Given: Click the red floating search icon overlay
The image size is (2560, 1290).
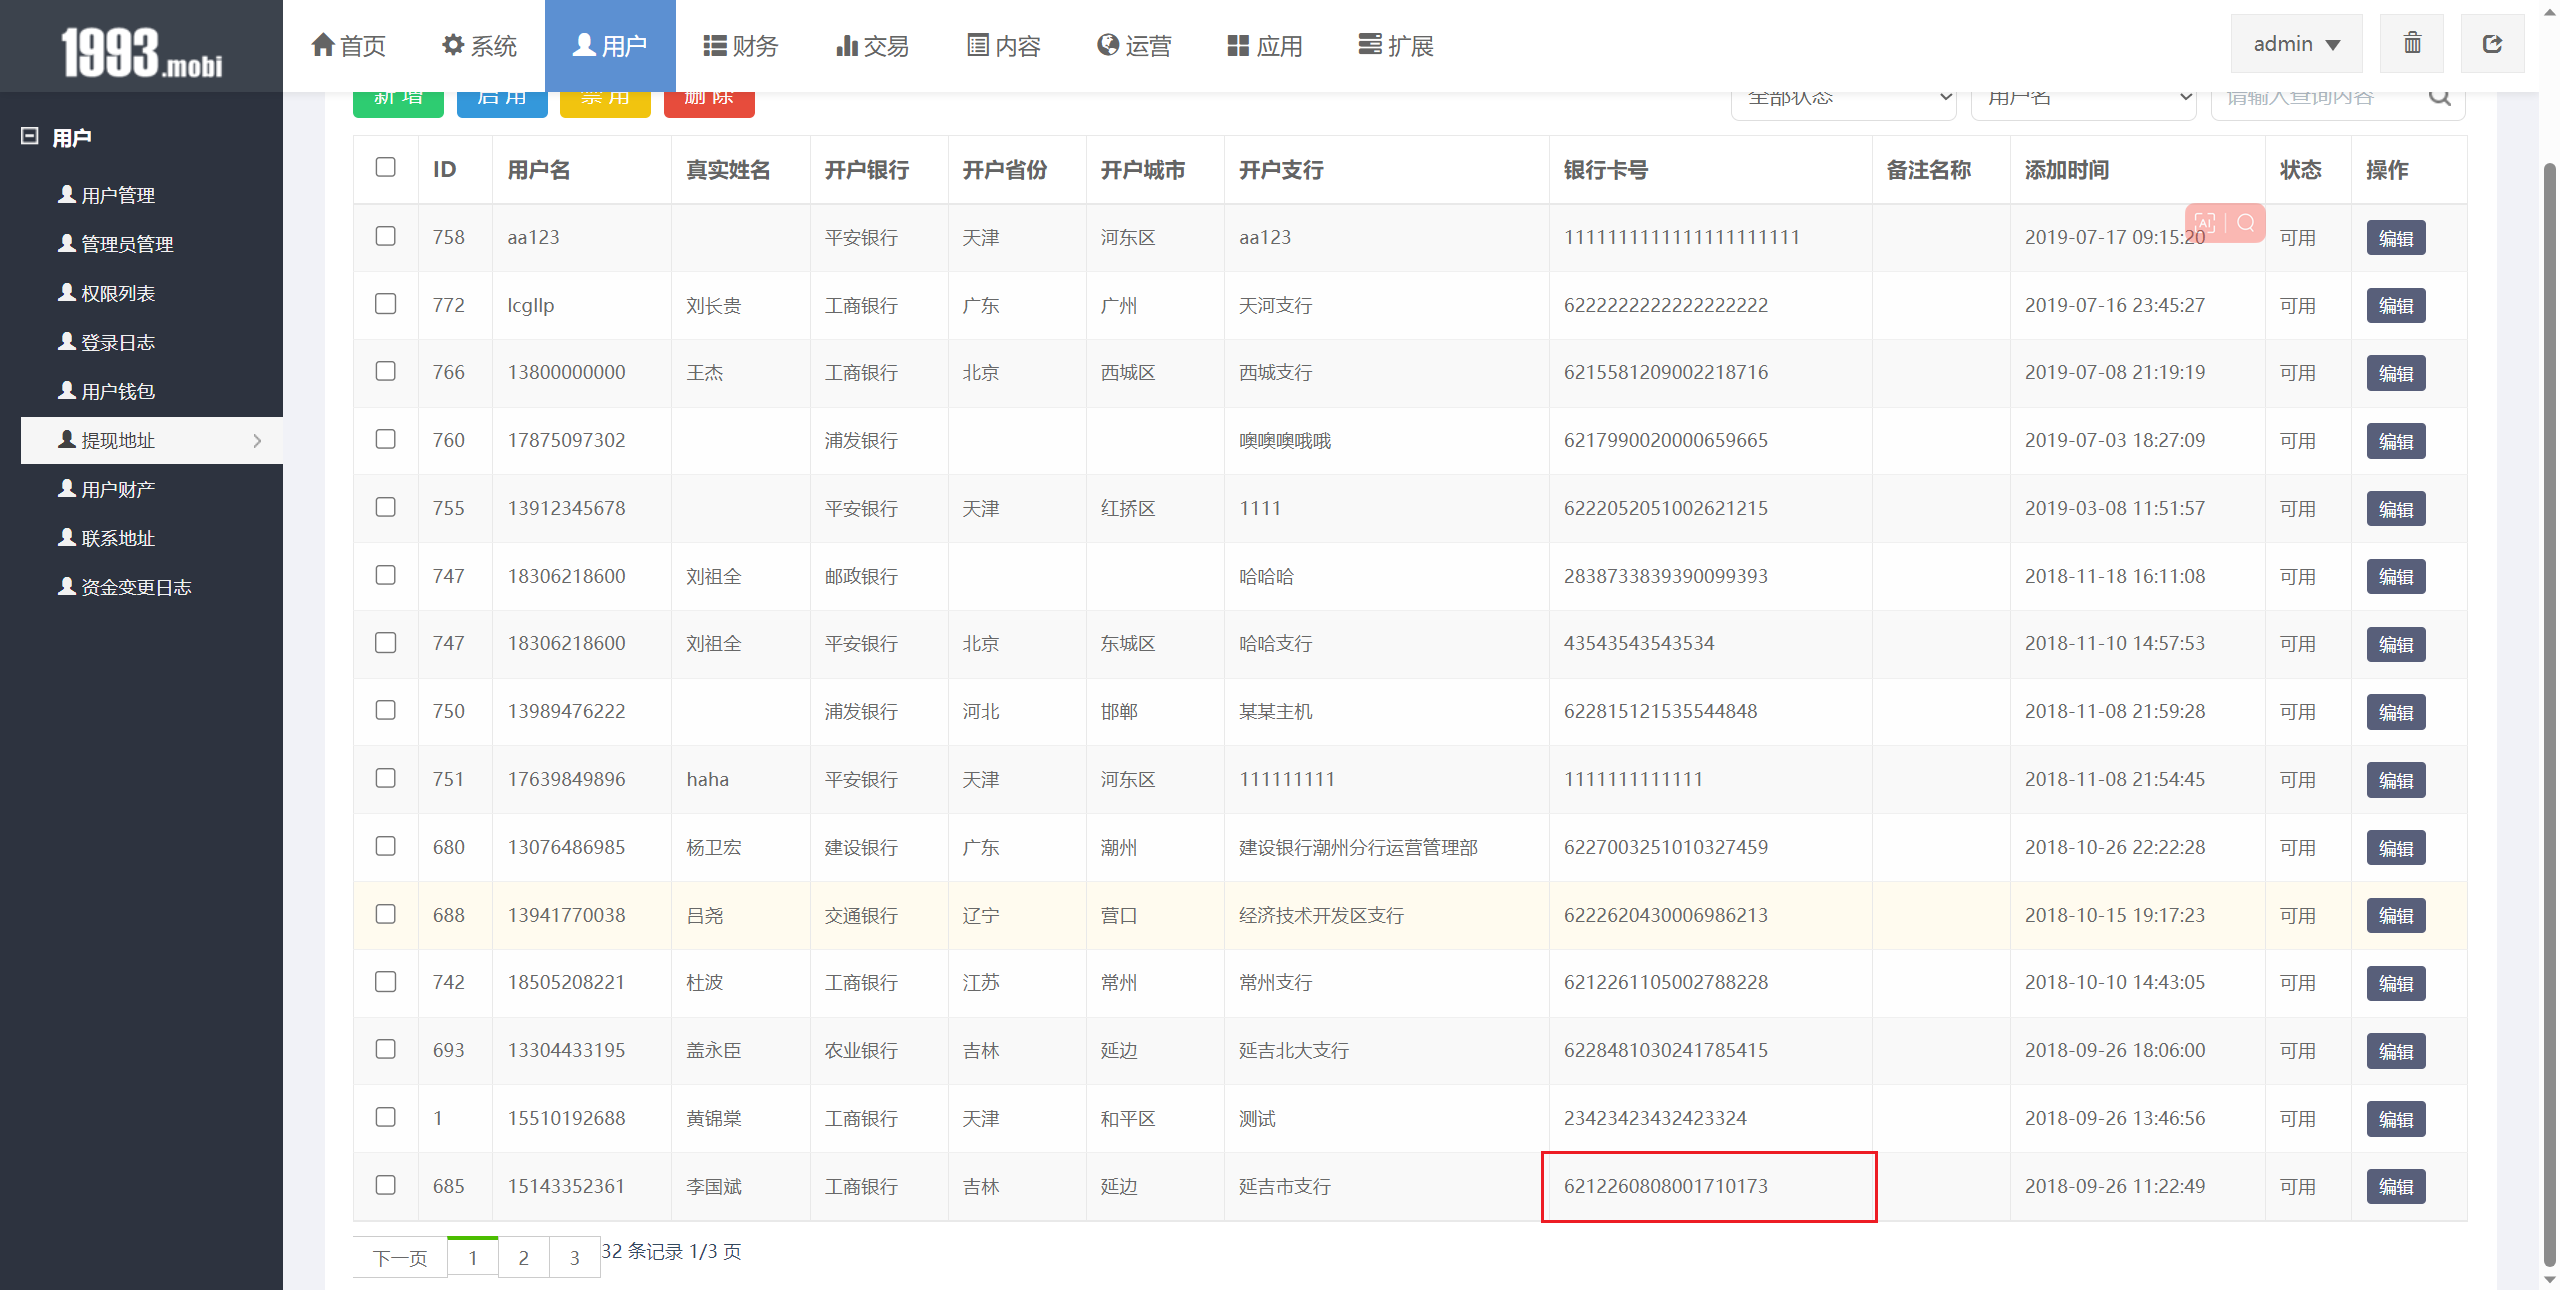Looking at the screenshot, I should pyautogui.click(x=2246, y=222).
